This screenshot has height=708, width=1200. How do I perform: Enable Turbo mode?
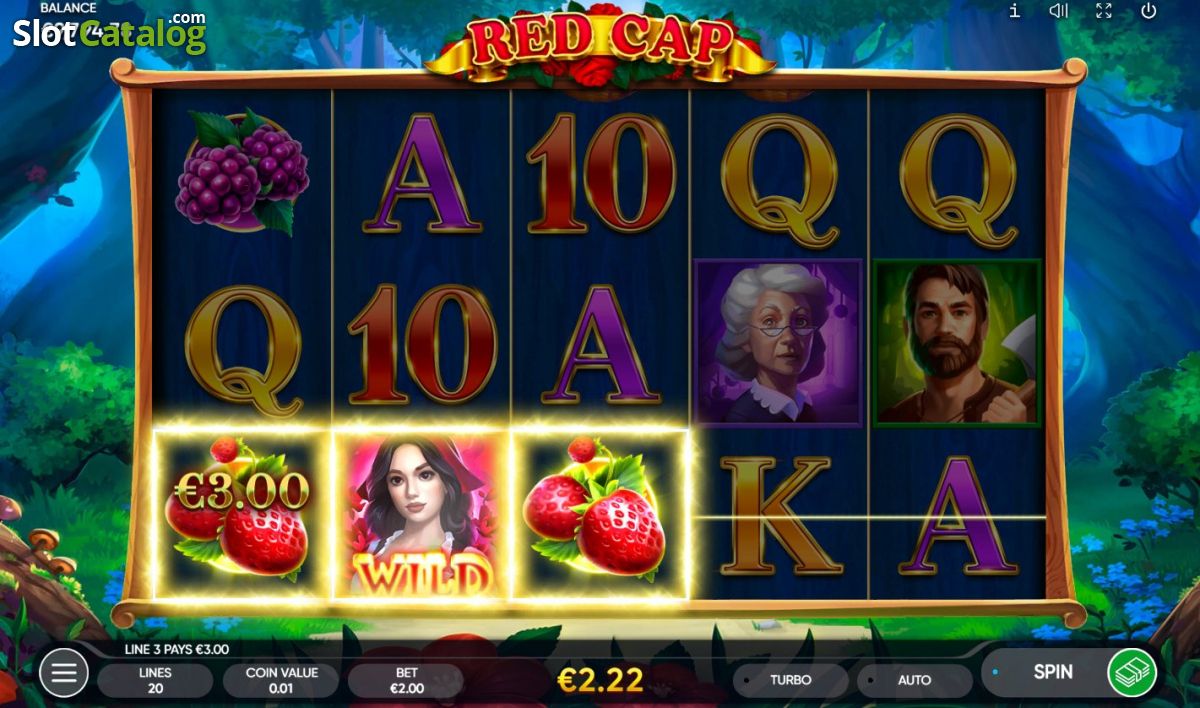coord(790,680)
